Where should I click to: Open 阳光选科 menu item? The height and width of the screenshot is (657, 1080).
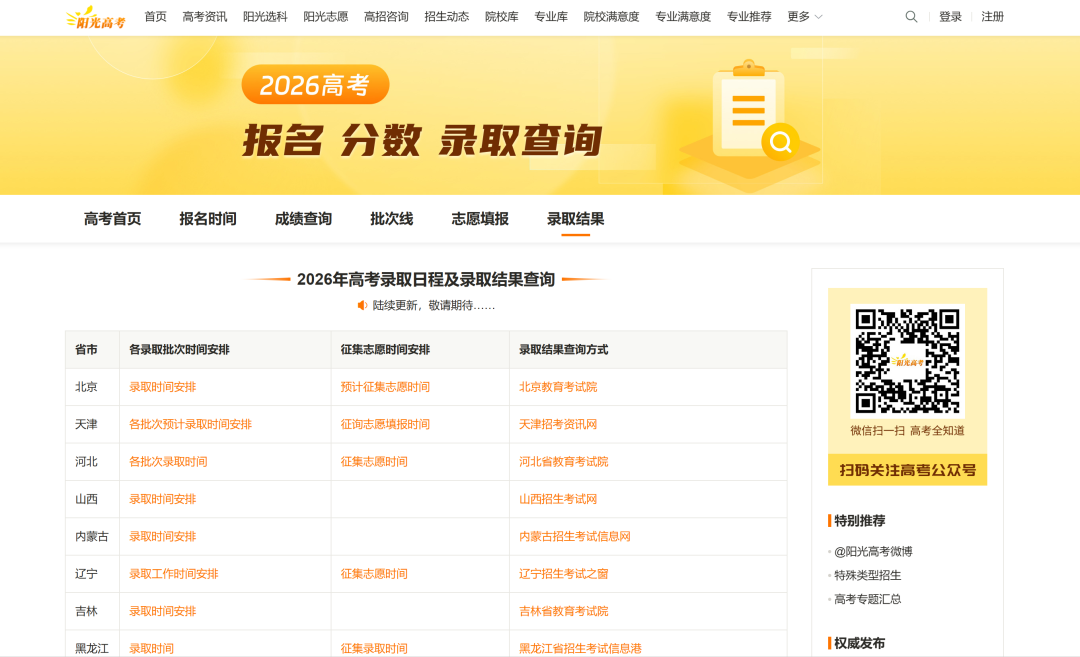[x=265, y=17]
